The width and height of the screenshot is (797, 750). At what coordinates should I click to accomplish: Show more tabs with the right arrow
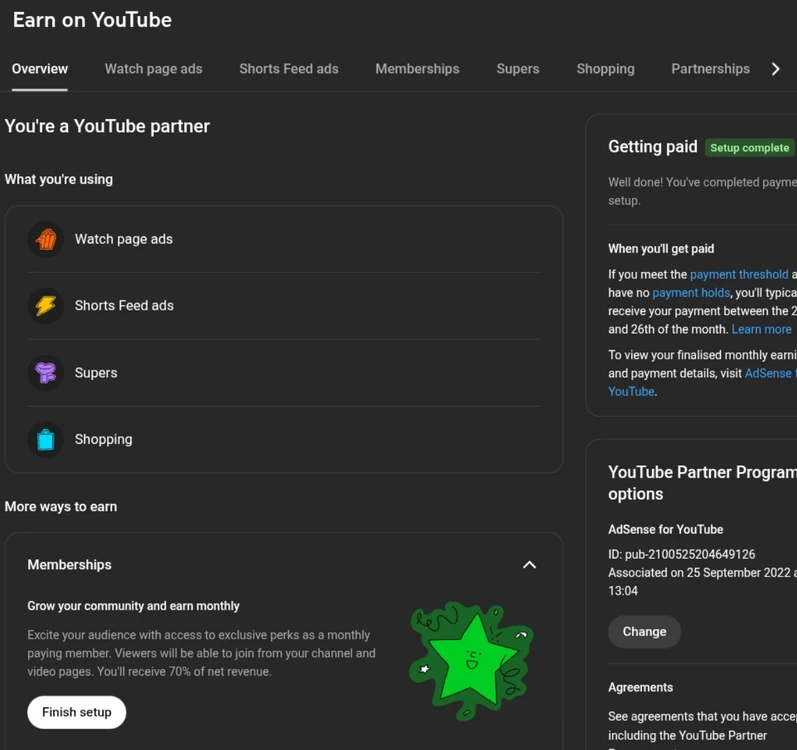pyautogui.click(x=775, y=69)
